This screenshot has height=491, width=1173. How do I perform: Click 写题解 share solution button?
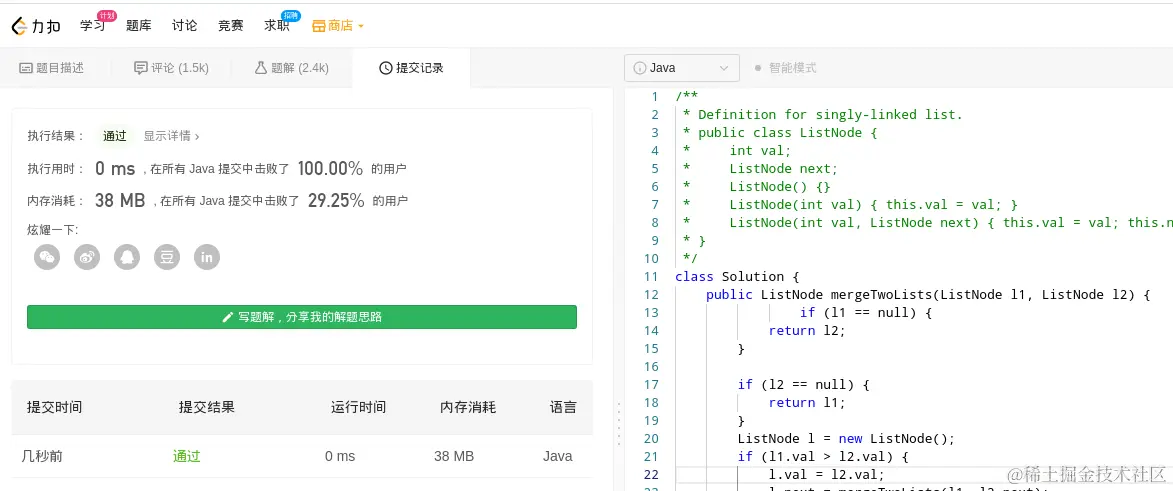click(x=301, y=317)
